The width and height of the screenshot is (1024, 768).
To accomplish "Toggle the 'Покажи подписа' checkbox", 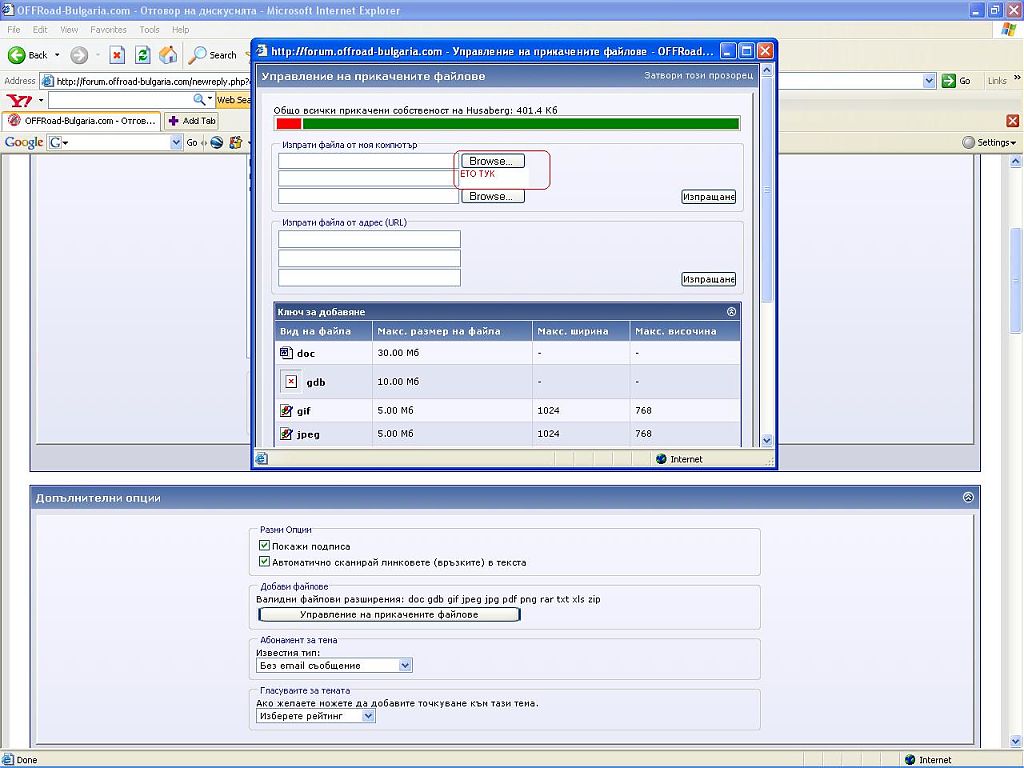I will click(x=265, y=546).
